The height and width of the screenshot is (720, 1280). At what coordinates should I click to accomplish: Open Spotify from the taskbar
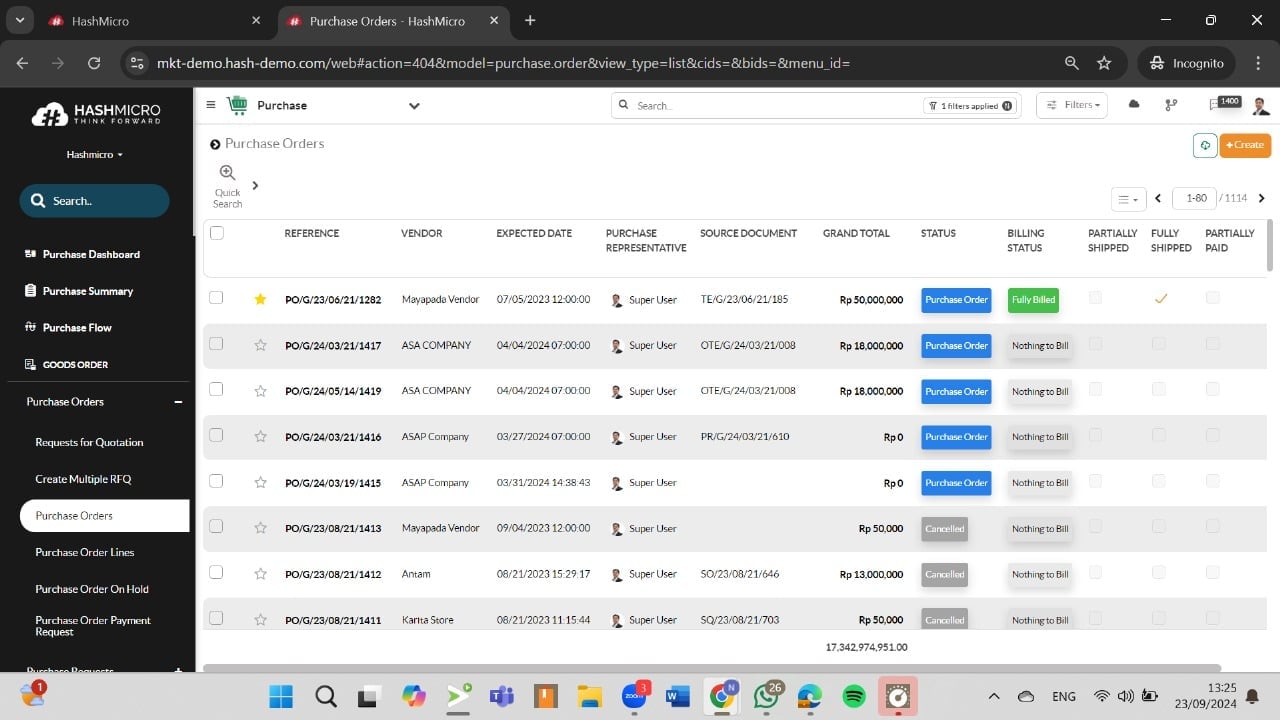pyautogui.click(x=853, y=696)
